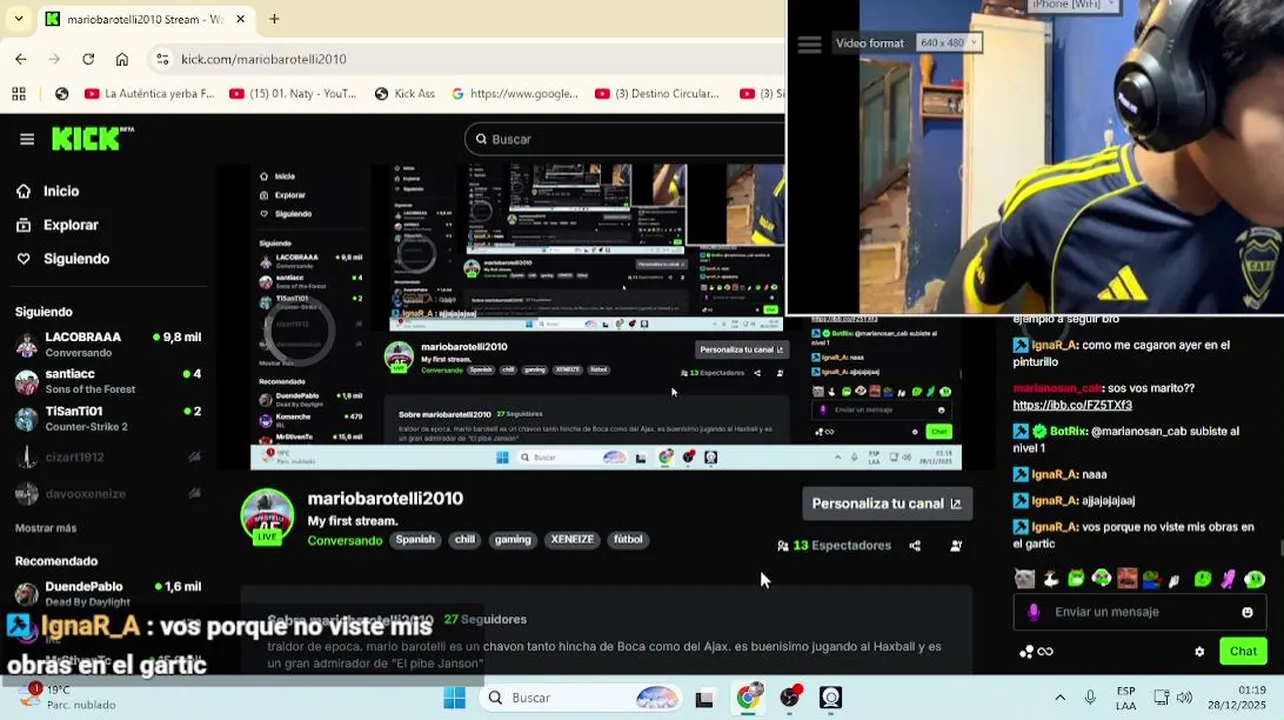
Task: Open the offline cizart1912 channel
Action: (x=108, y=457)
